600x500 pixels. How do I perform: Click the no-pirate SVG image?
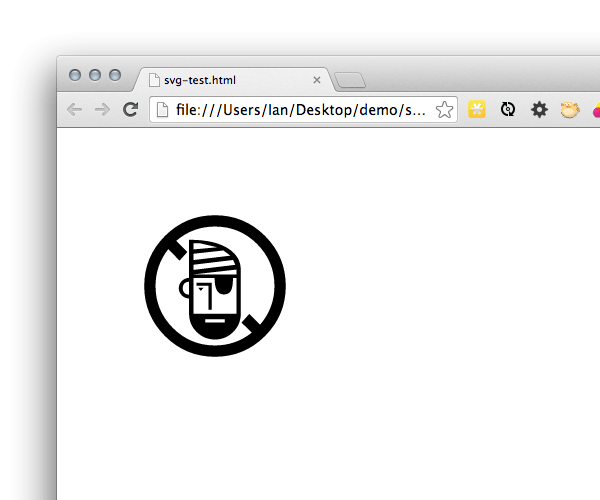[x=215, y=286]
